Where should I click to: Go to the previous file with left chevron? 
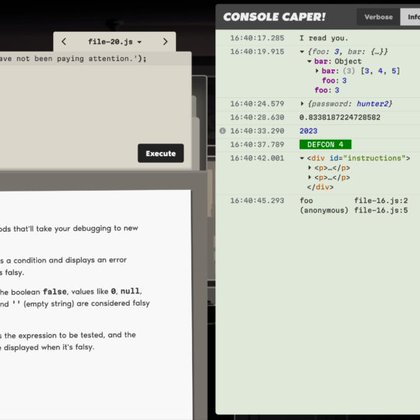pyautogui.click(x=64, y=42)
